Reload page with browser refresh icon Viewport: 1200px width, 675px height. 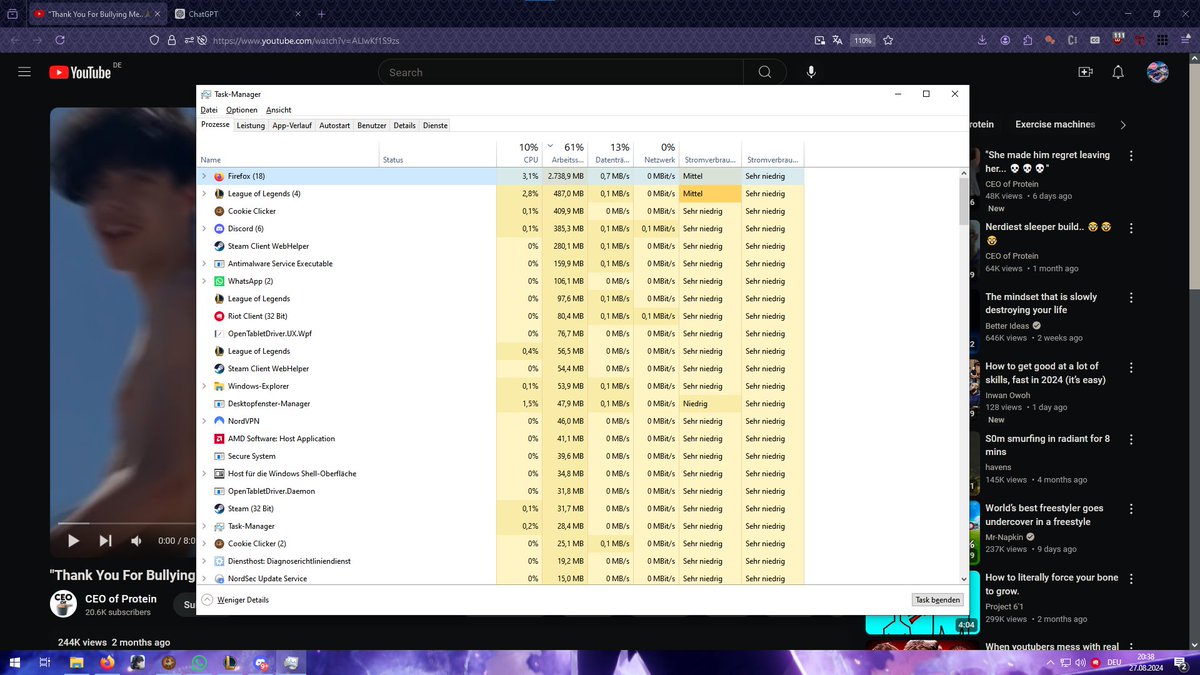pos(60,40)
